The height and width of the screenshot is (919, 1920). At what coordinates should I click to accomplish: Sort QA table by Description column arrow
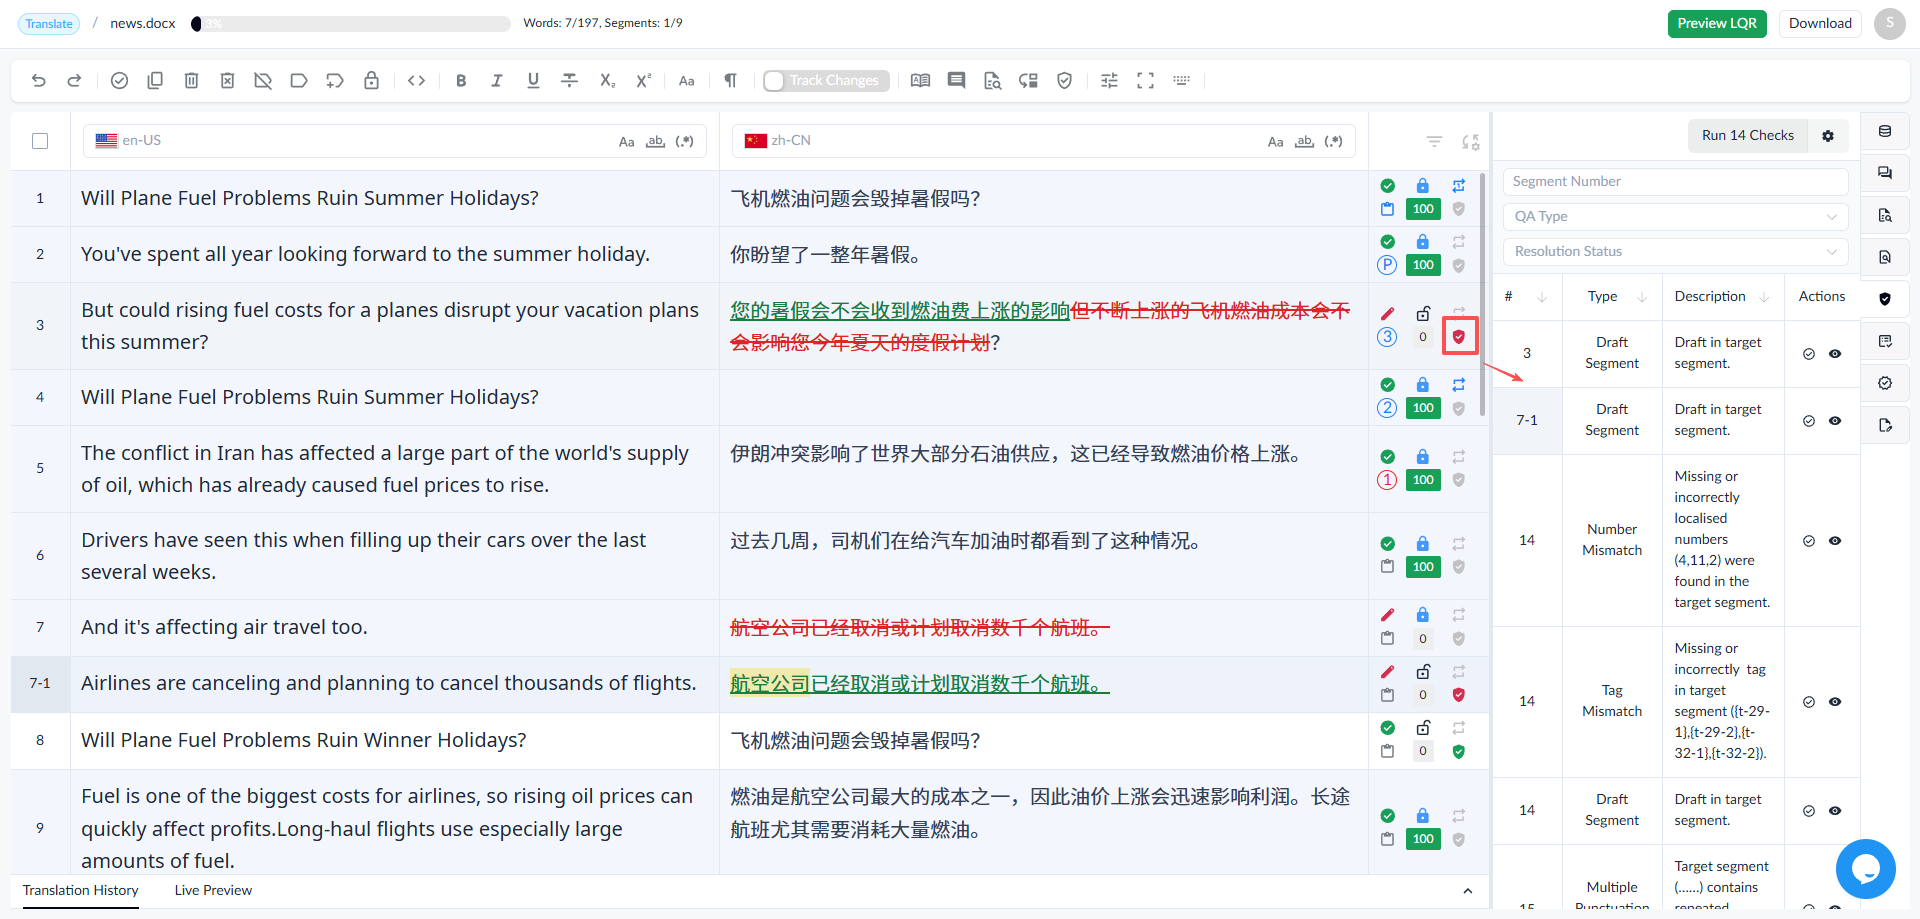click(1764, 297)
